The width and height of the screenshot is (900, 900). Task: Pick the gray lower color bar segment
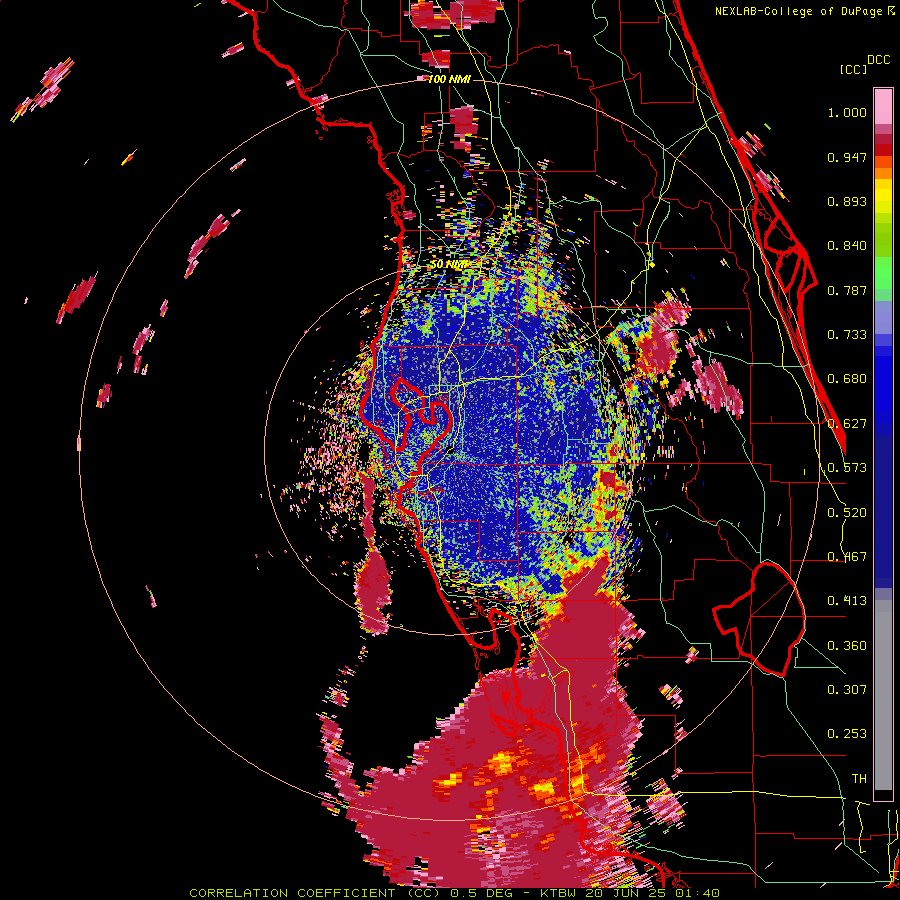click(883, 695)
